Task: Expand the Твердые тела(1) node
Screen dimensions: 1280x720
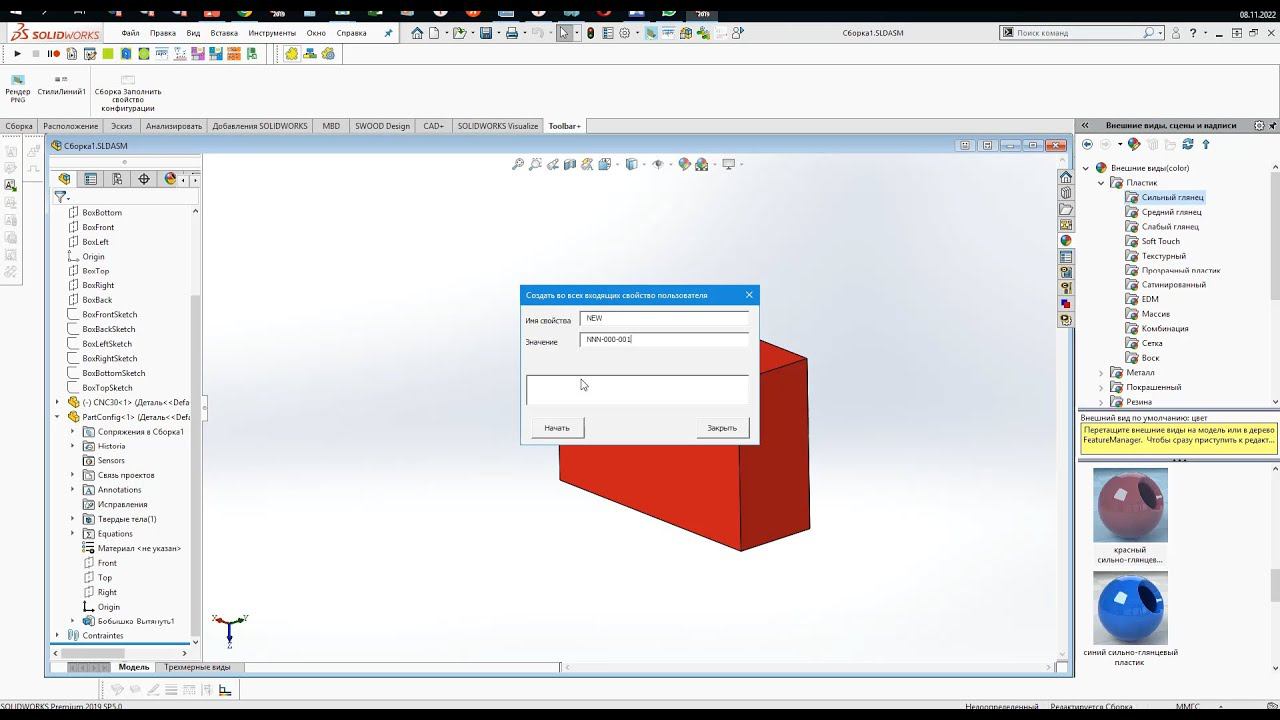Action: 72,519
